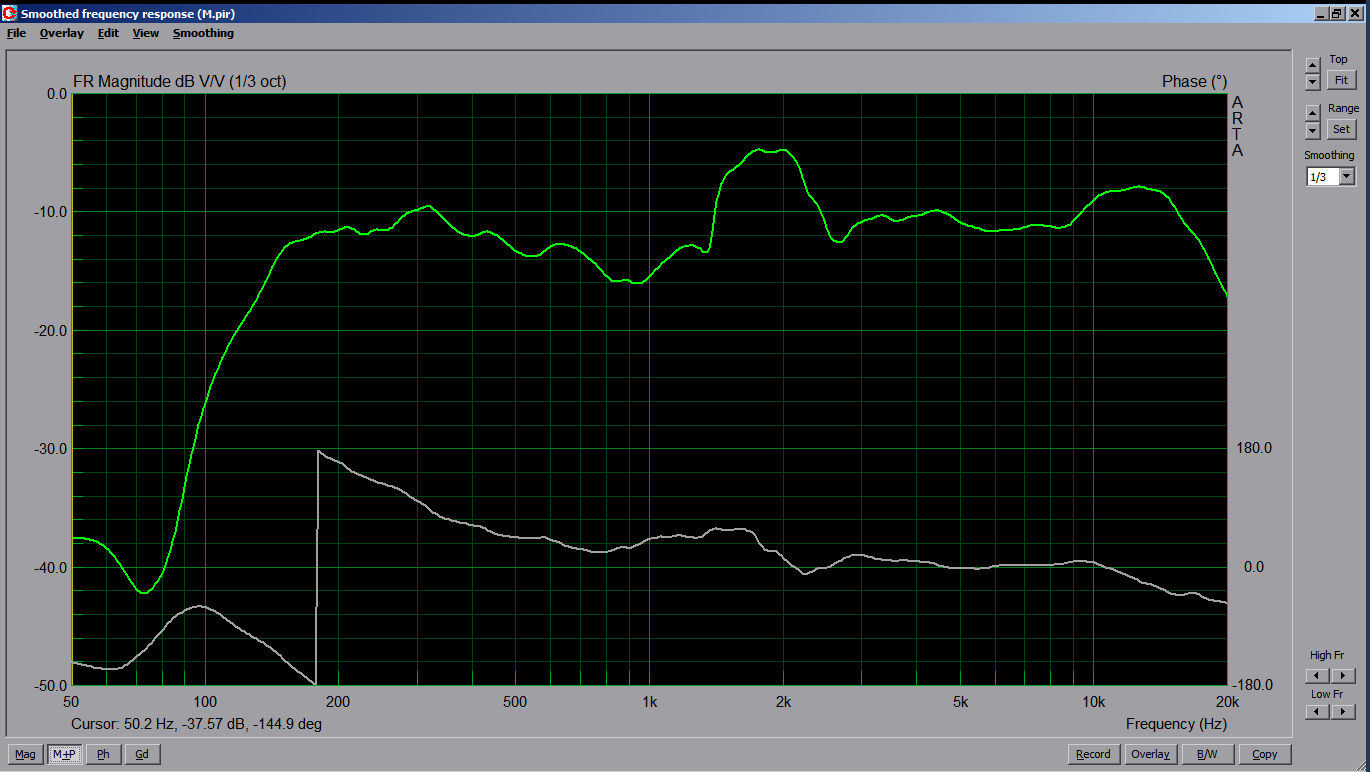Raise the Top level up arrow
This screenshot has width=1370, height=772.
click(1313, 65)
